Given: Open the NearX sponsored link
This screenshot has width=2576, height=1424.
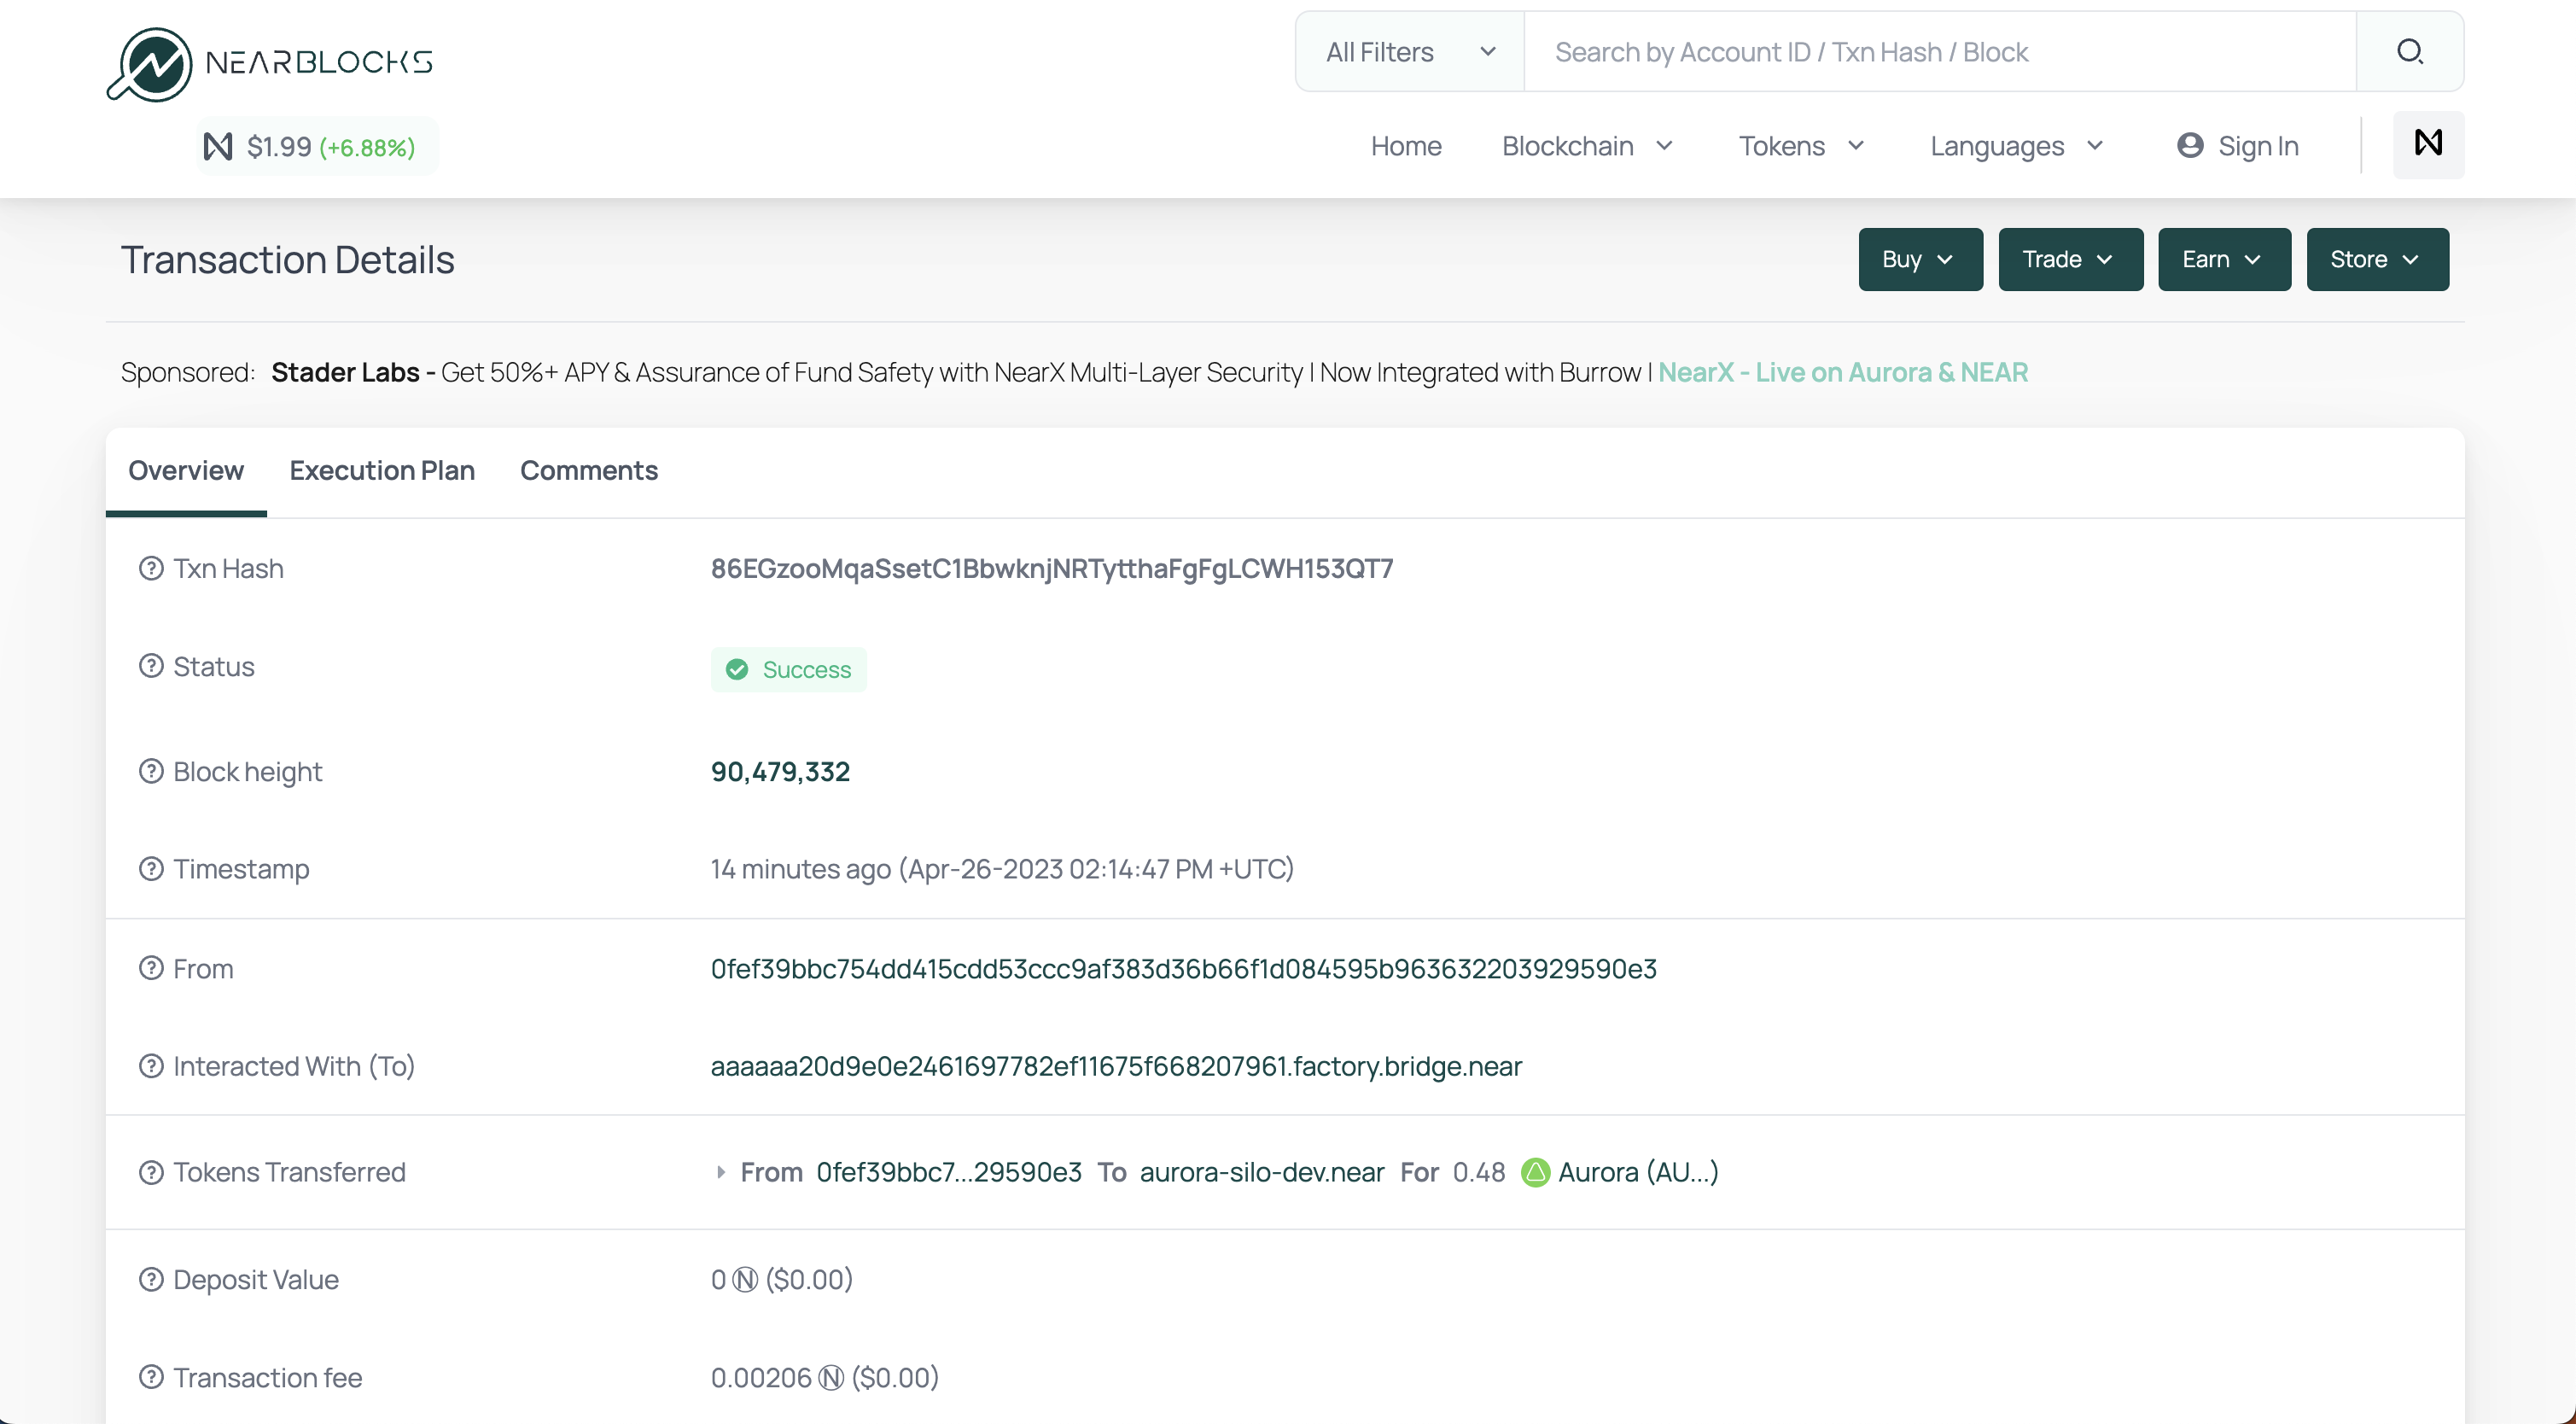Looking at the screenshot, I should 1843,372.
